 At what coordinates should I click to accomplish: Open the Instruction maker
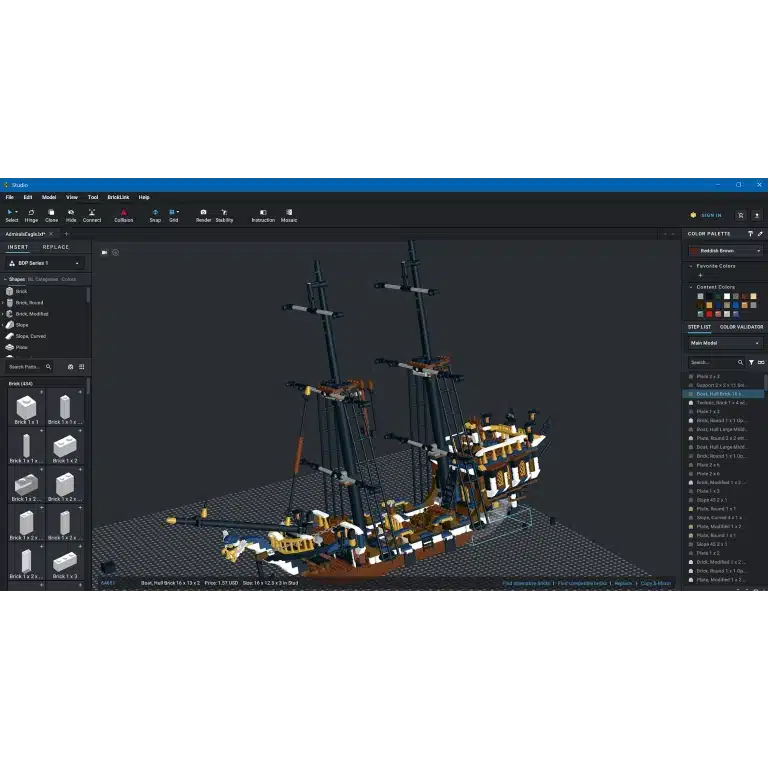pos(263,216)
